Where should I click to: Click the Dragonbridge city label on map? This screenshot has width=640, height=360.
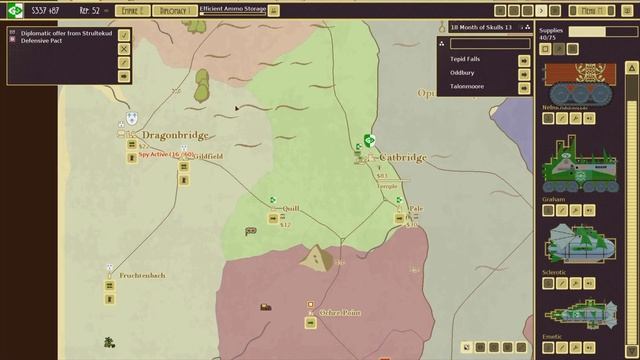point(175,135)
